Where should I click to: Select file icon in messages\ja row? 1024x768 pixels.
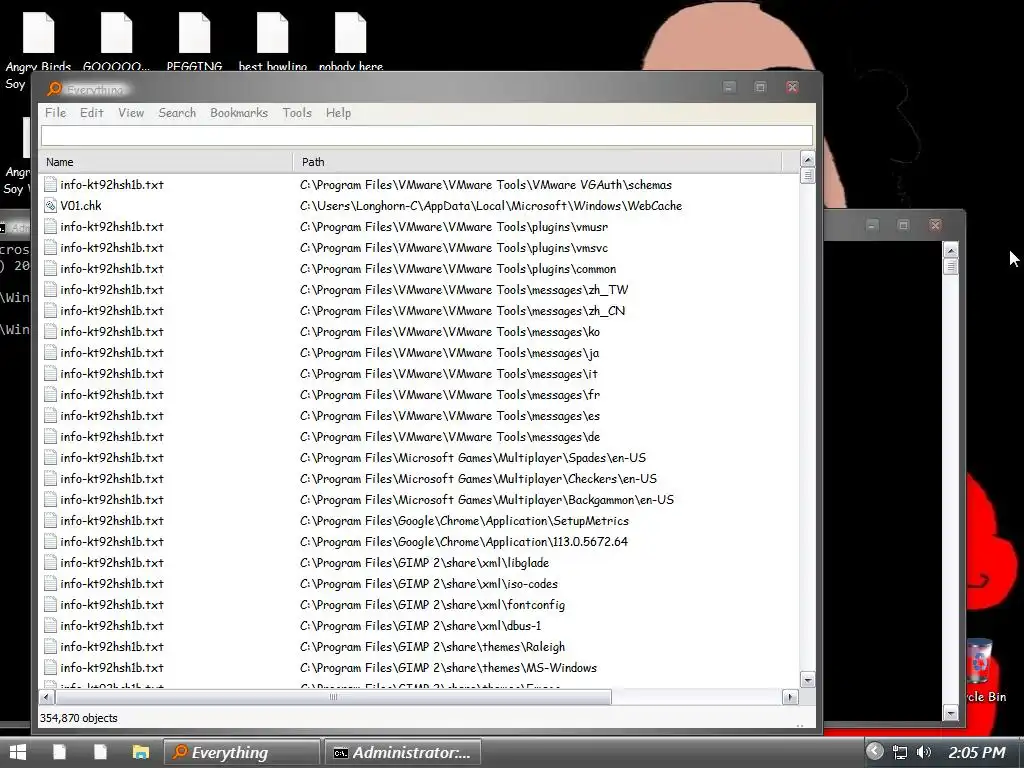pos(50,353)
